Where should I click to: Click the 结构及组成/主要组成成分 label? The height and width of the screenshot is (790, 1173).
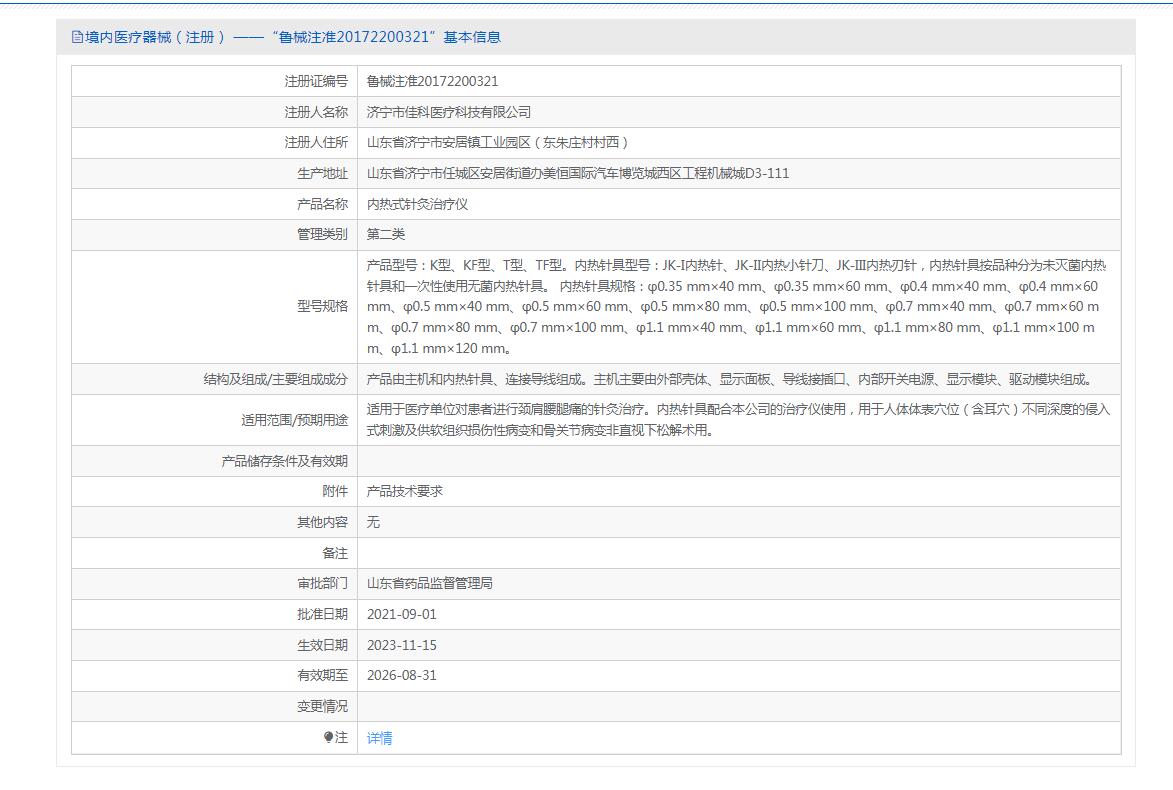coord(275,379)
